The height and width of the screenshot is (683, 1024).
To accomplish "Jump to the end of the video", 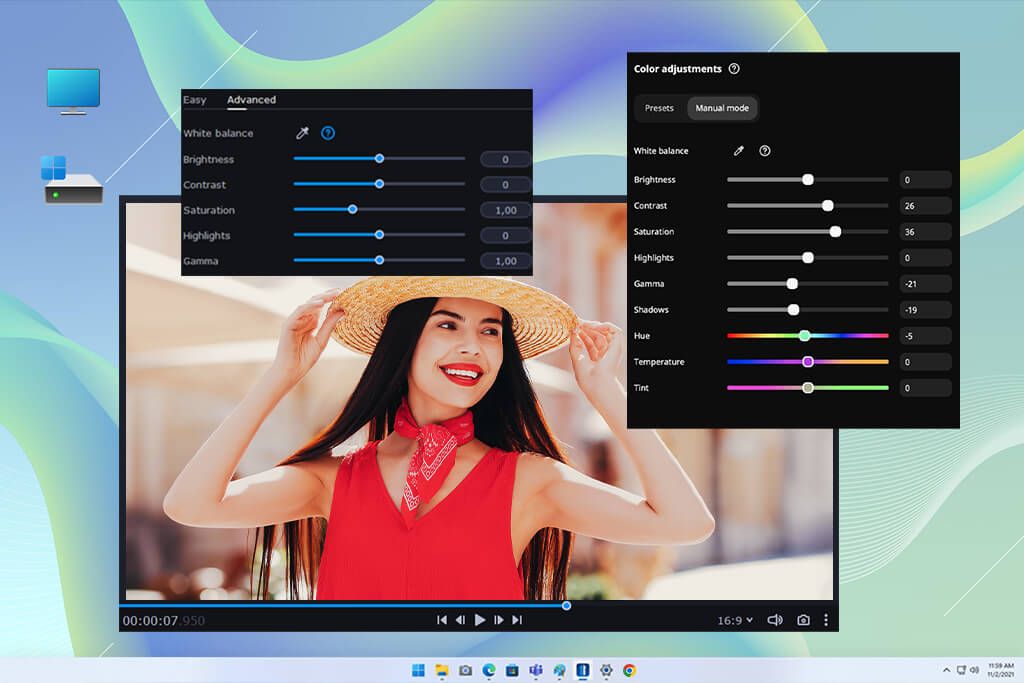I will [x=517, y=619].
